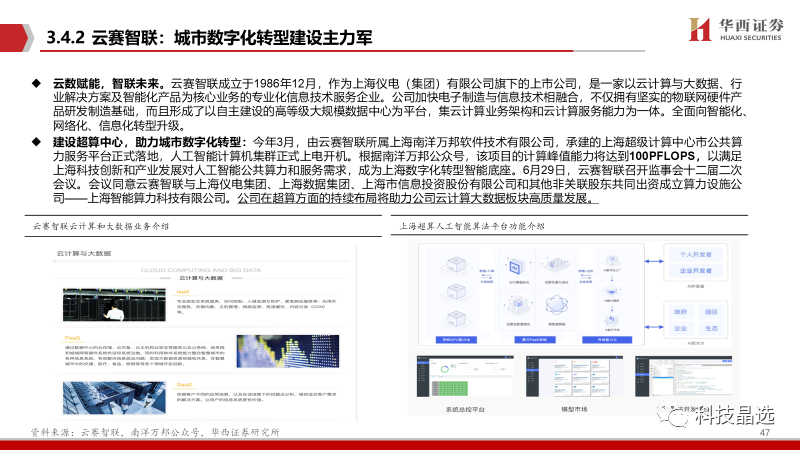The height and width of the screenshot is (450, 800).
Task: Click the IaaS heading
Action: [x=183, y=292]
